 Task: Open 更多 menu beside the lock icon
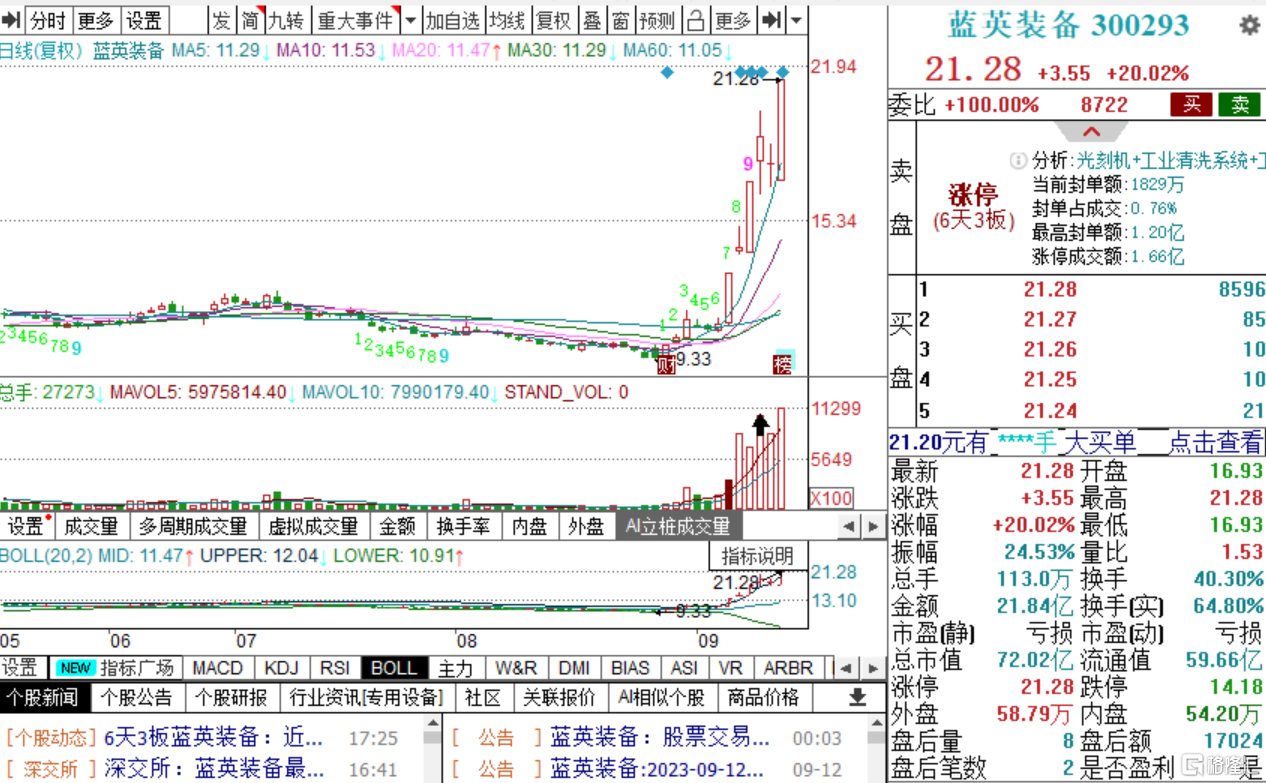(733, 19)
